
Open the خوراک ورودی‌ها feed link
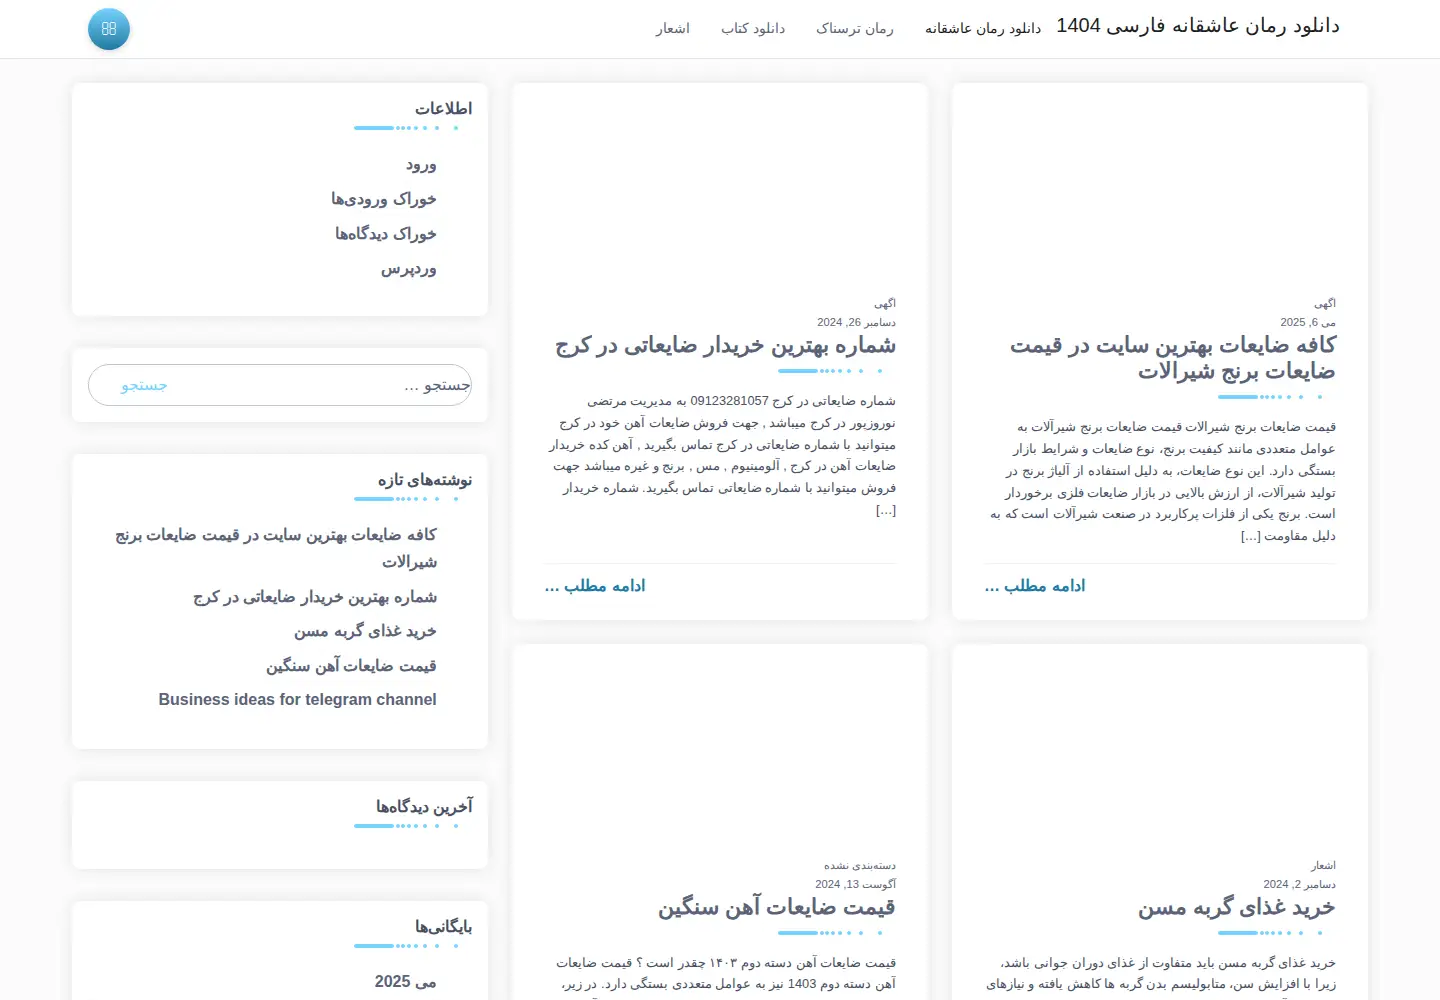click(x=384, y=199)
